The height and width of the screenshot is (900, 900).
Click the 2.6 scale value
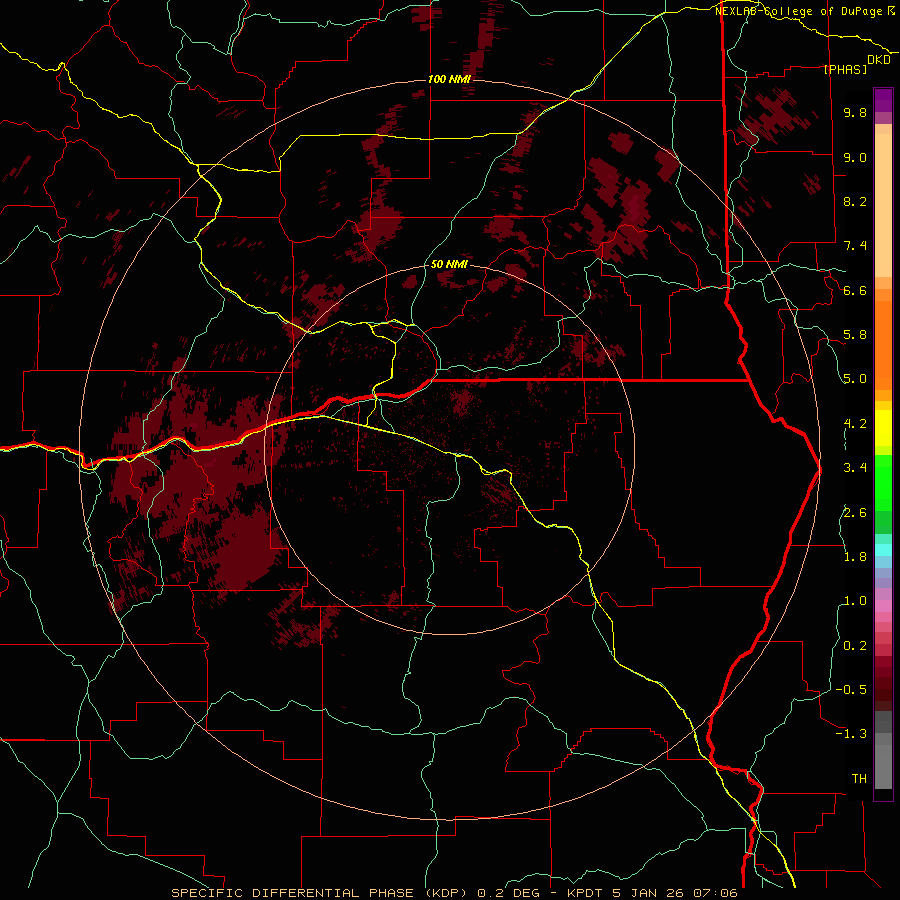(x=855, y=512)
